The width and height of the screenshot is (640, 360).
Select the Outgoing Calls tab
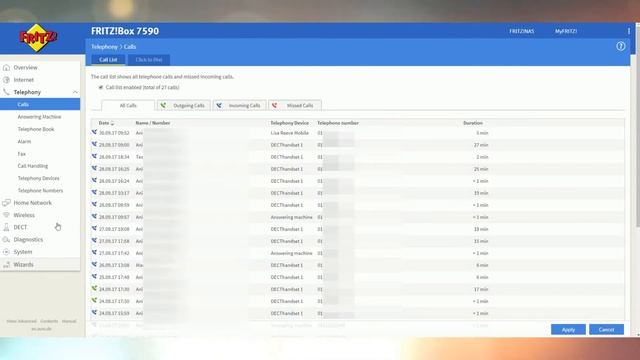[x=184, y=105]
